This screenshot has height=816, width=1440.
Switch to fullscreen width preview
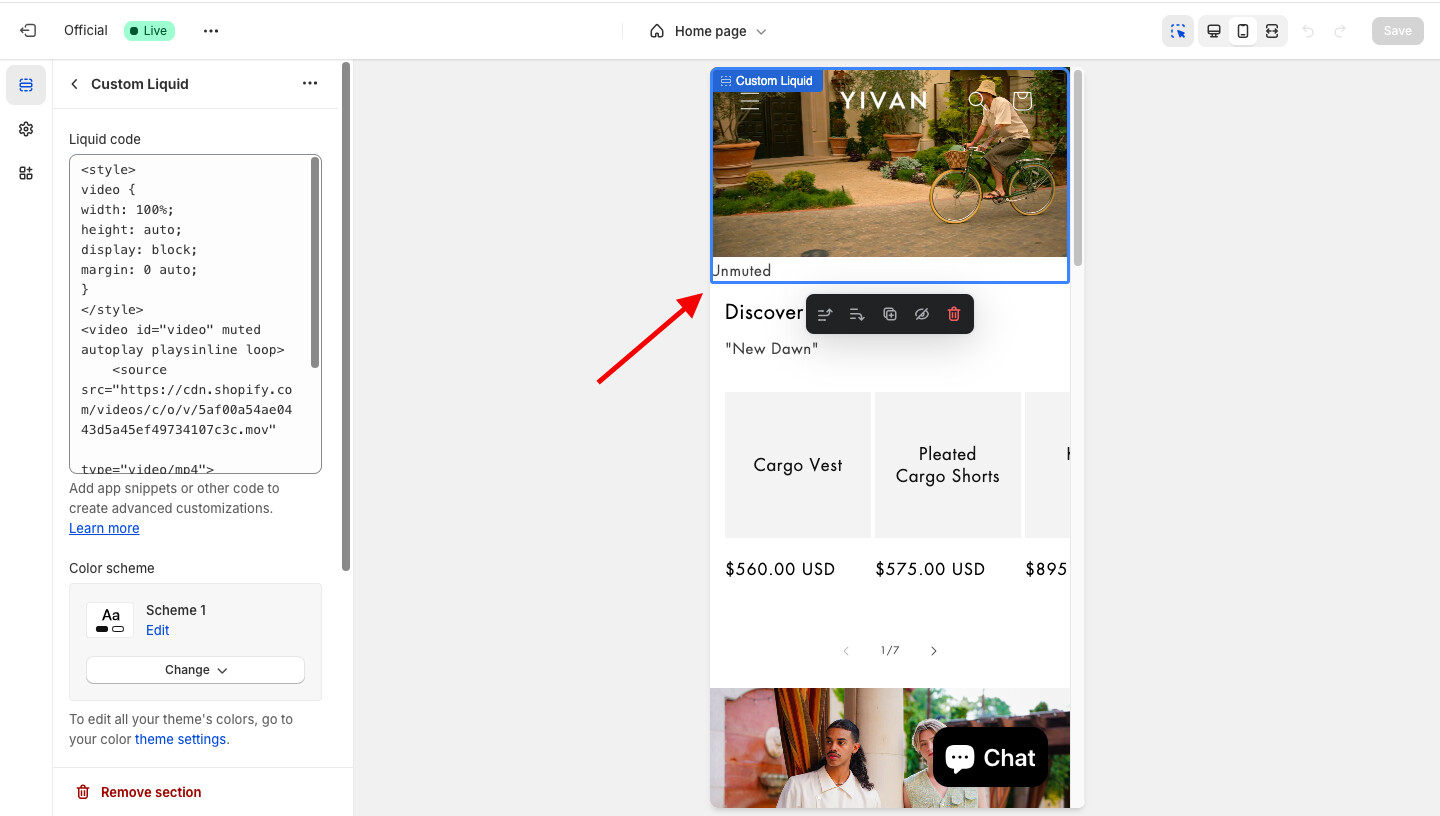1272,31
